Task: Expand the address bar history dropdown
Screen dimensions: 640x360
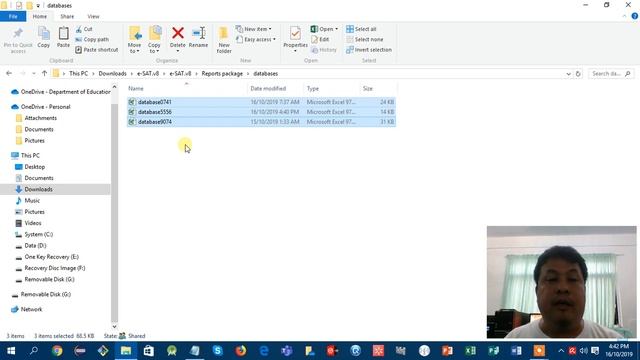Action: click(569, 74)
